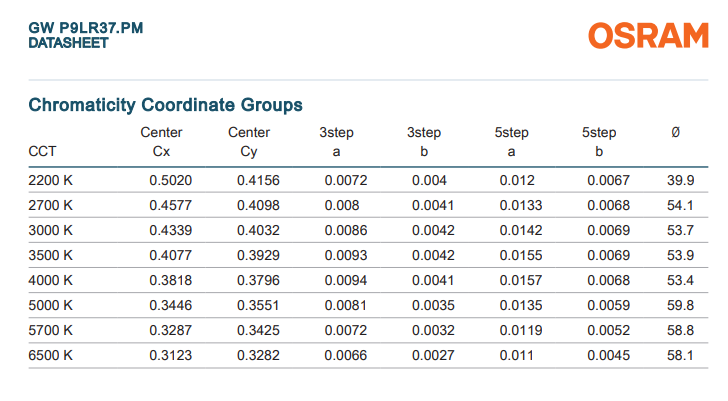Viewport: 728px width, 401px height.
Task: Click the Chromaticity Coordinate Groups heading
Action: point(165,104)
